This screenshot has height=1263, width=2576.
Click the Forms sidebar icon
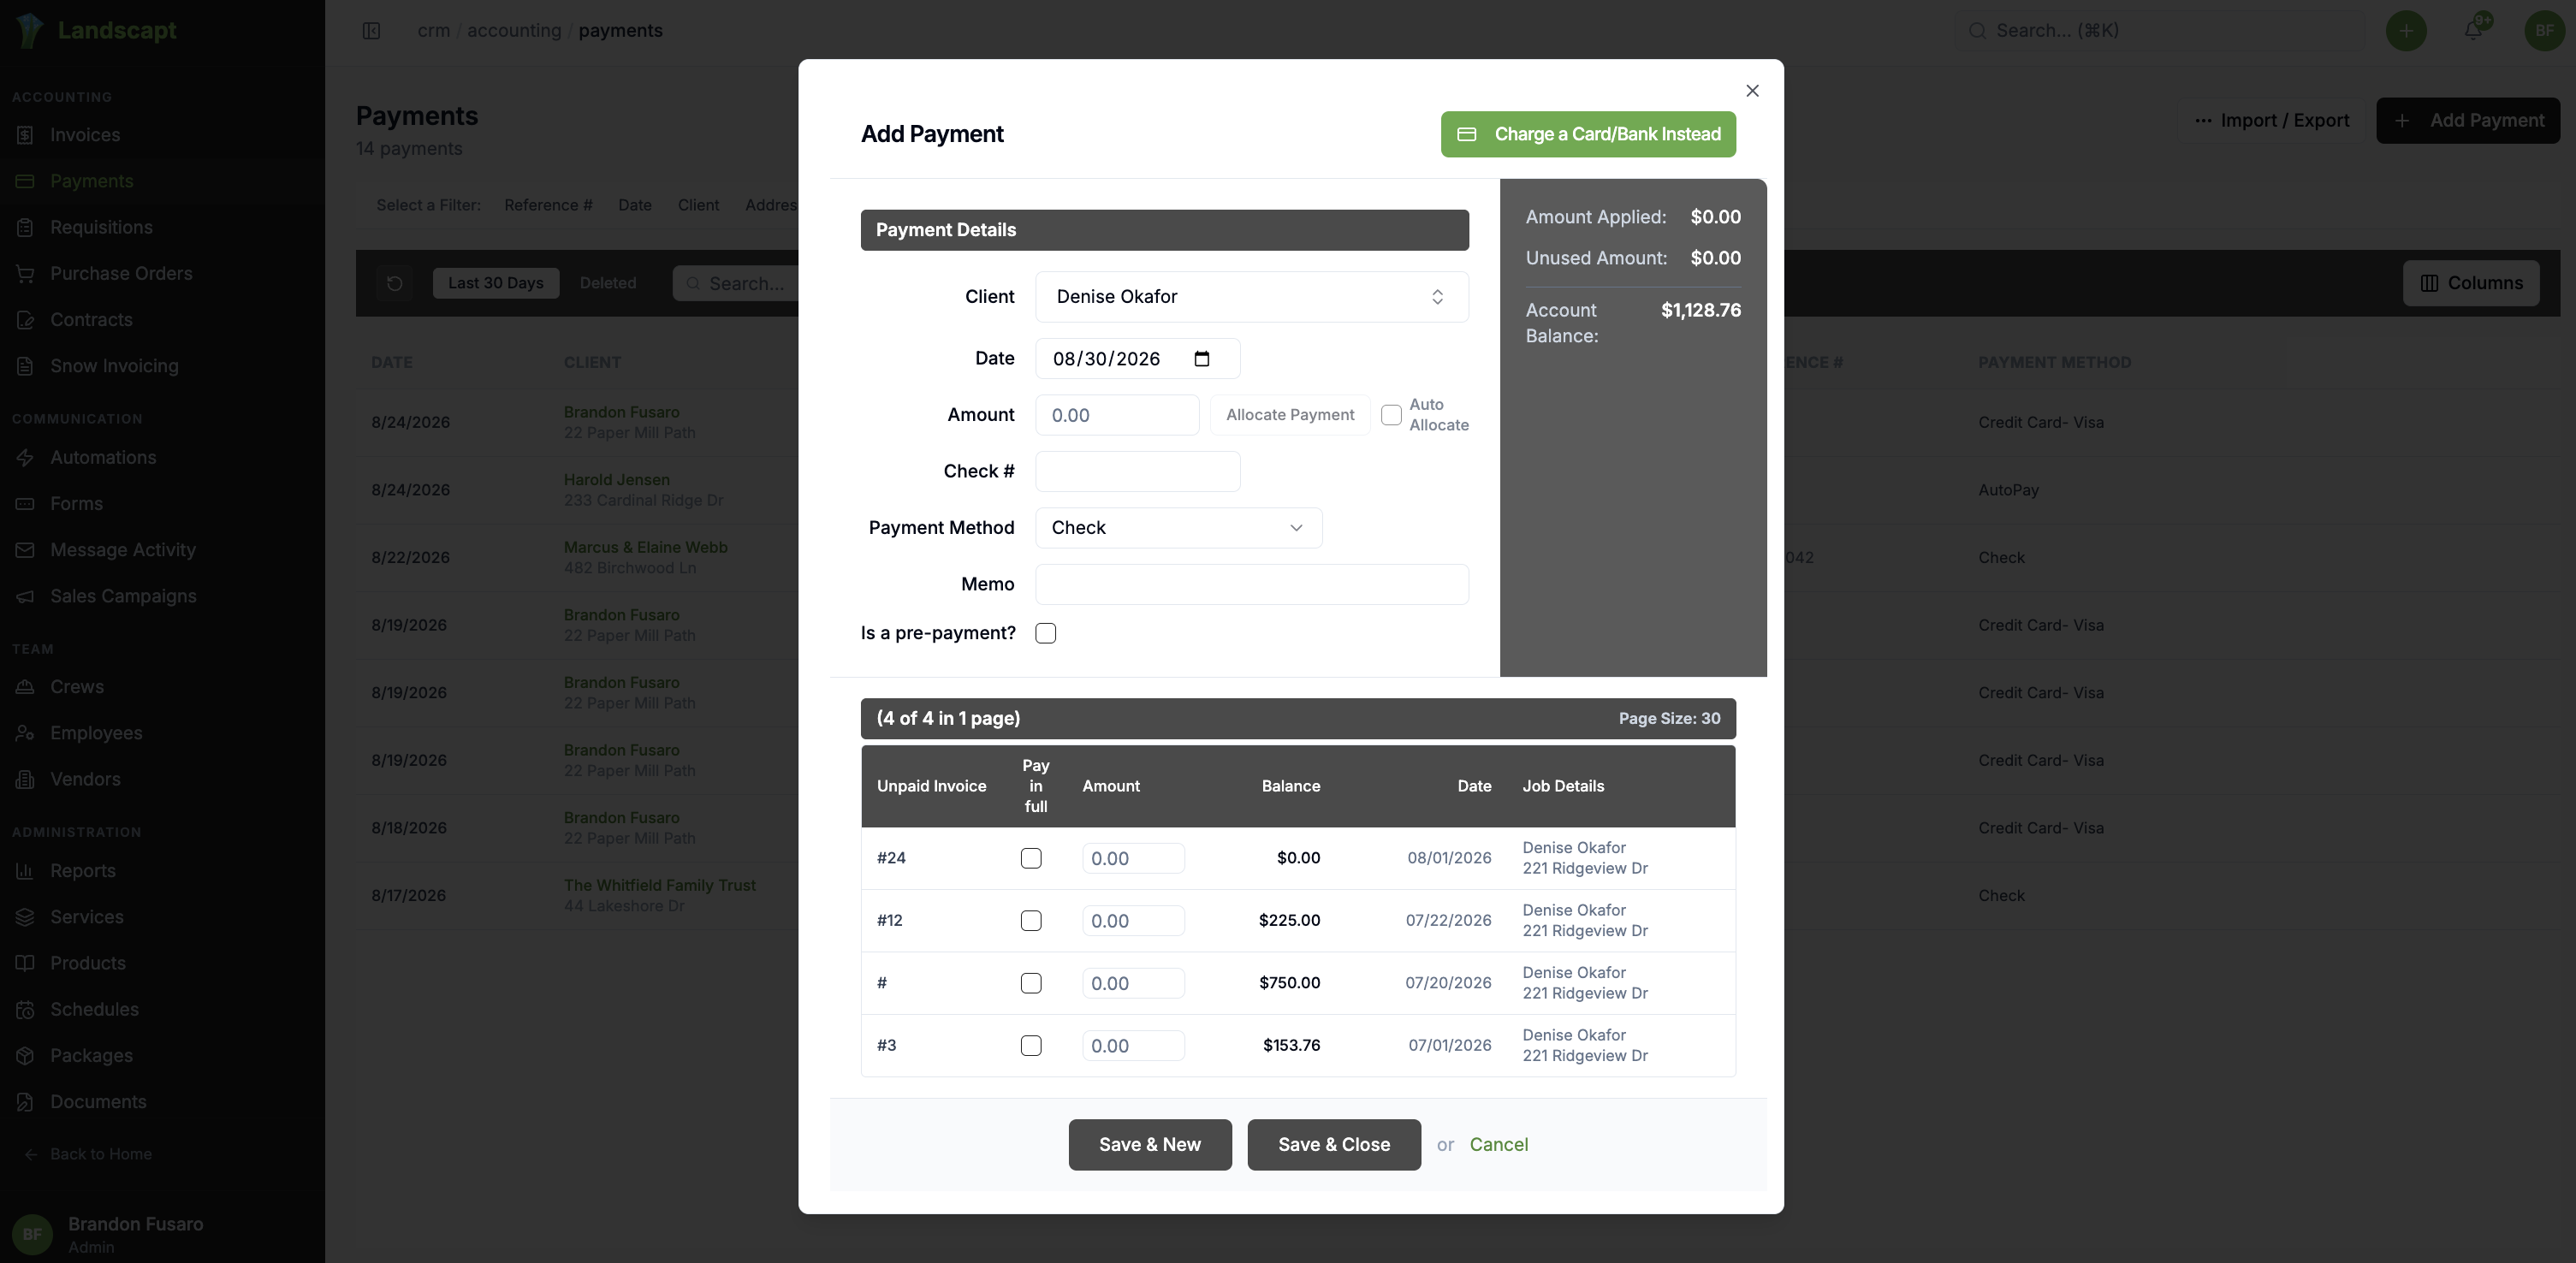(26, 504)
